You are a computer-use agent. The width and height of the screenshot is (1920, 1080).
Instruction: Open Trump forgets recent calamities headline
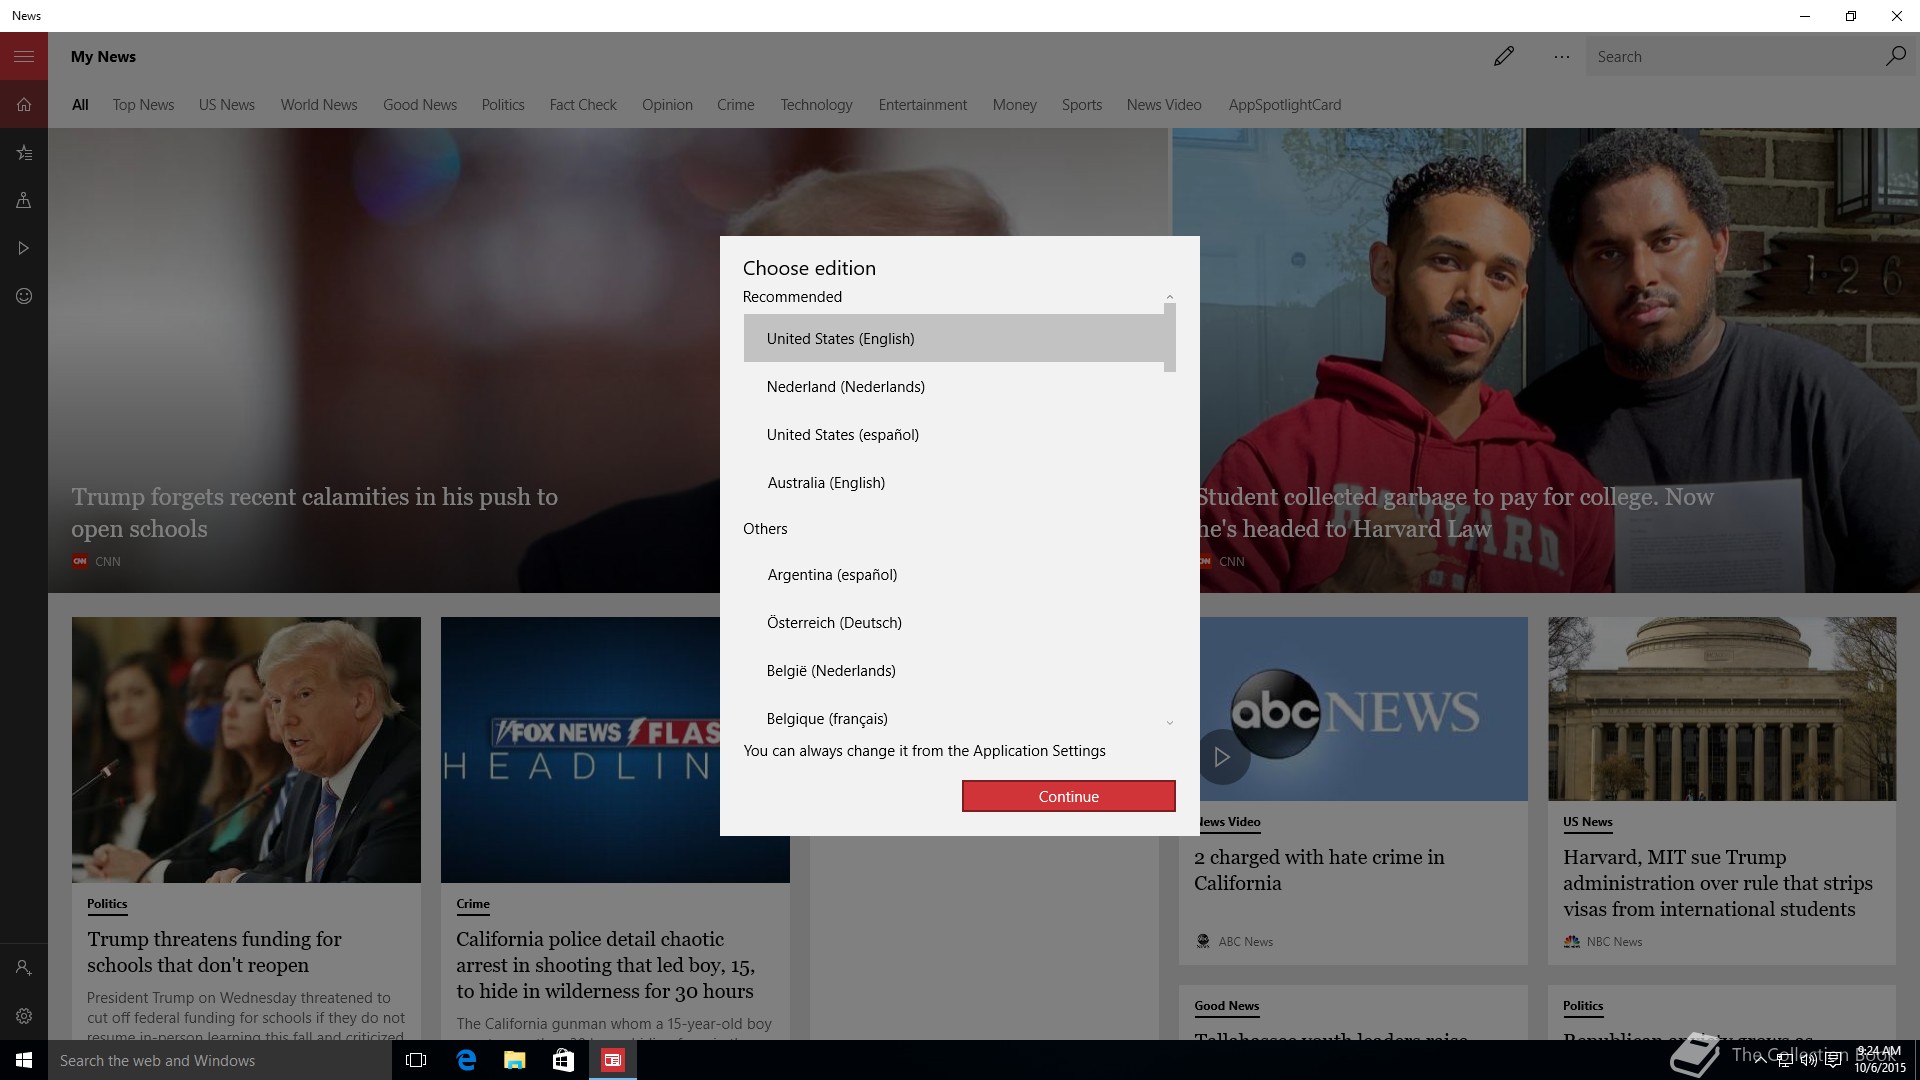click(314, 513)
